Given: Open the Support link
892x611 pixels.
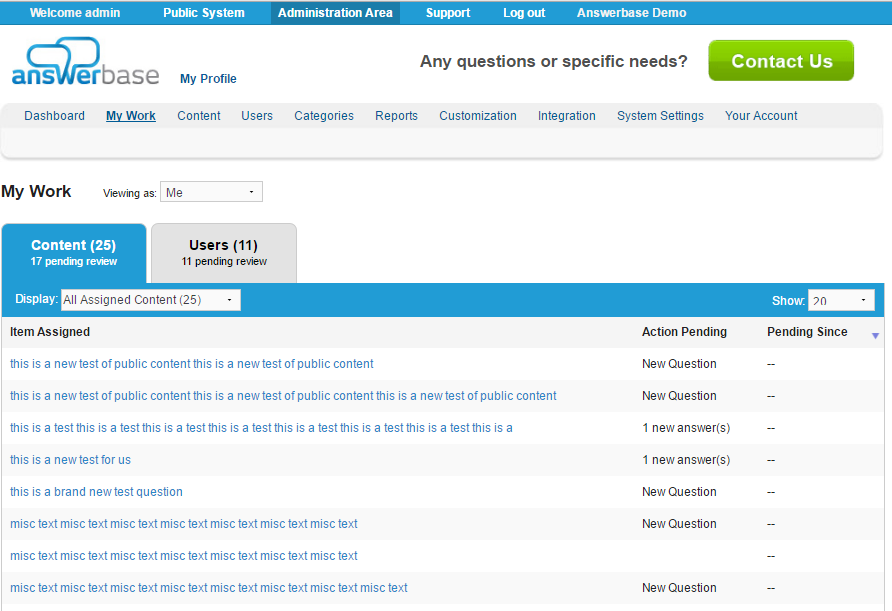Looking at the screenshot, I should (448, 13).
